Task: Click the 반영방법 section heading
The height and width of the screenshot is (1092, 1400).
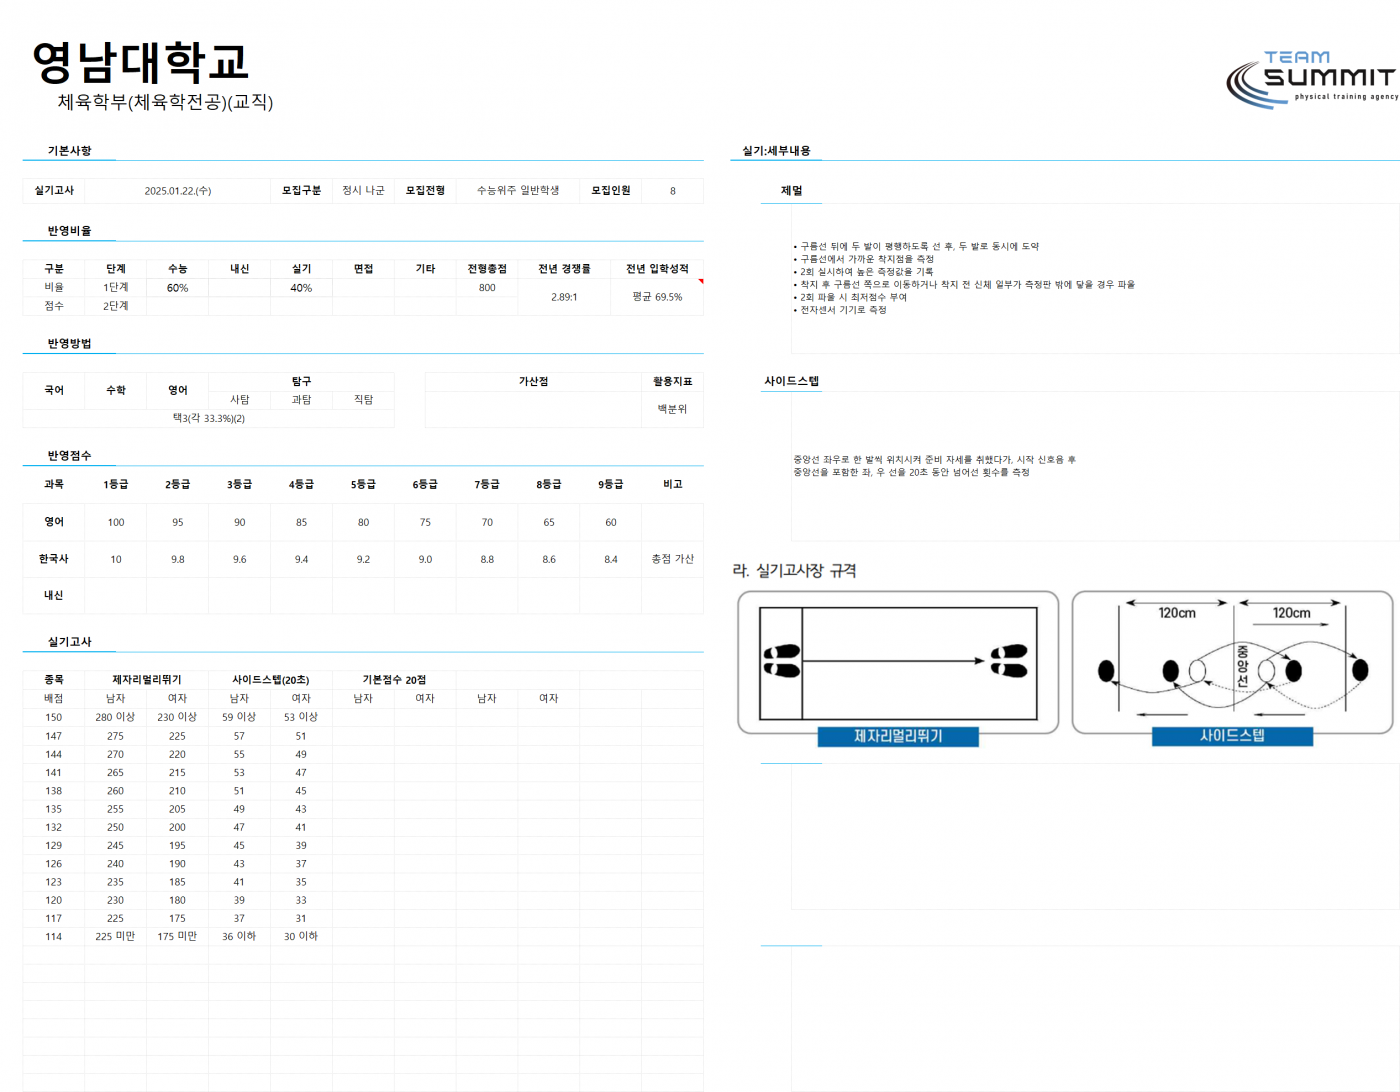Action: [x=69, y=344]
